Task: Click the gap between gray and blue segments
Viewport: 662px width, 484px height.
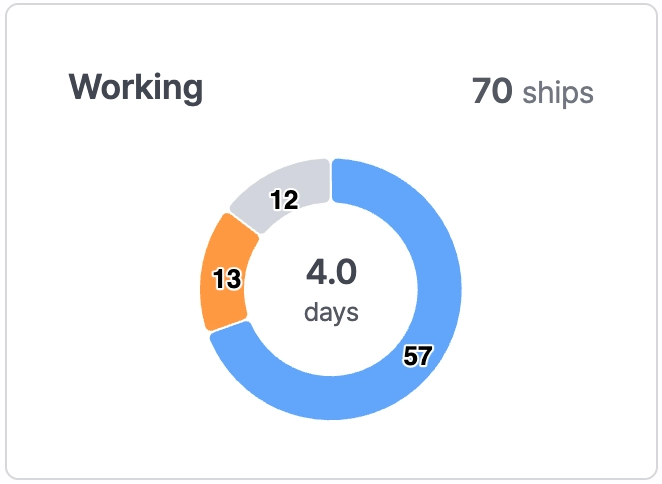Action: pos(330,180)
